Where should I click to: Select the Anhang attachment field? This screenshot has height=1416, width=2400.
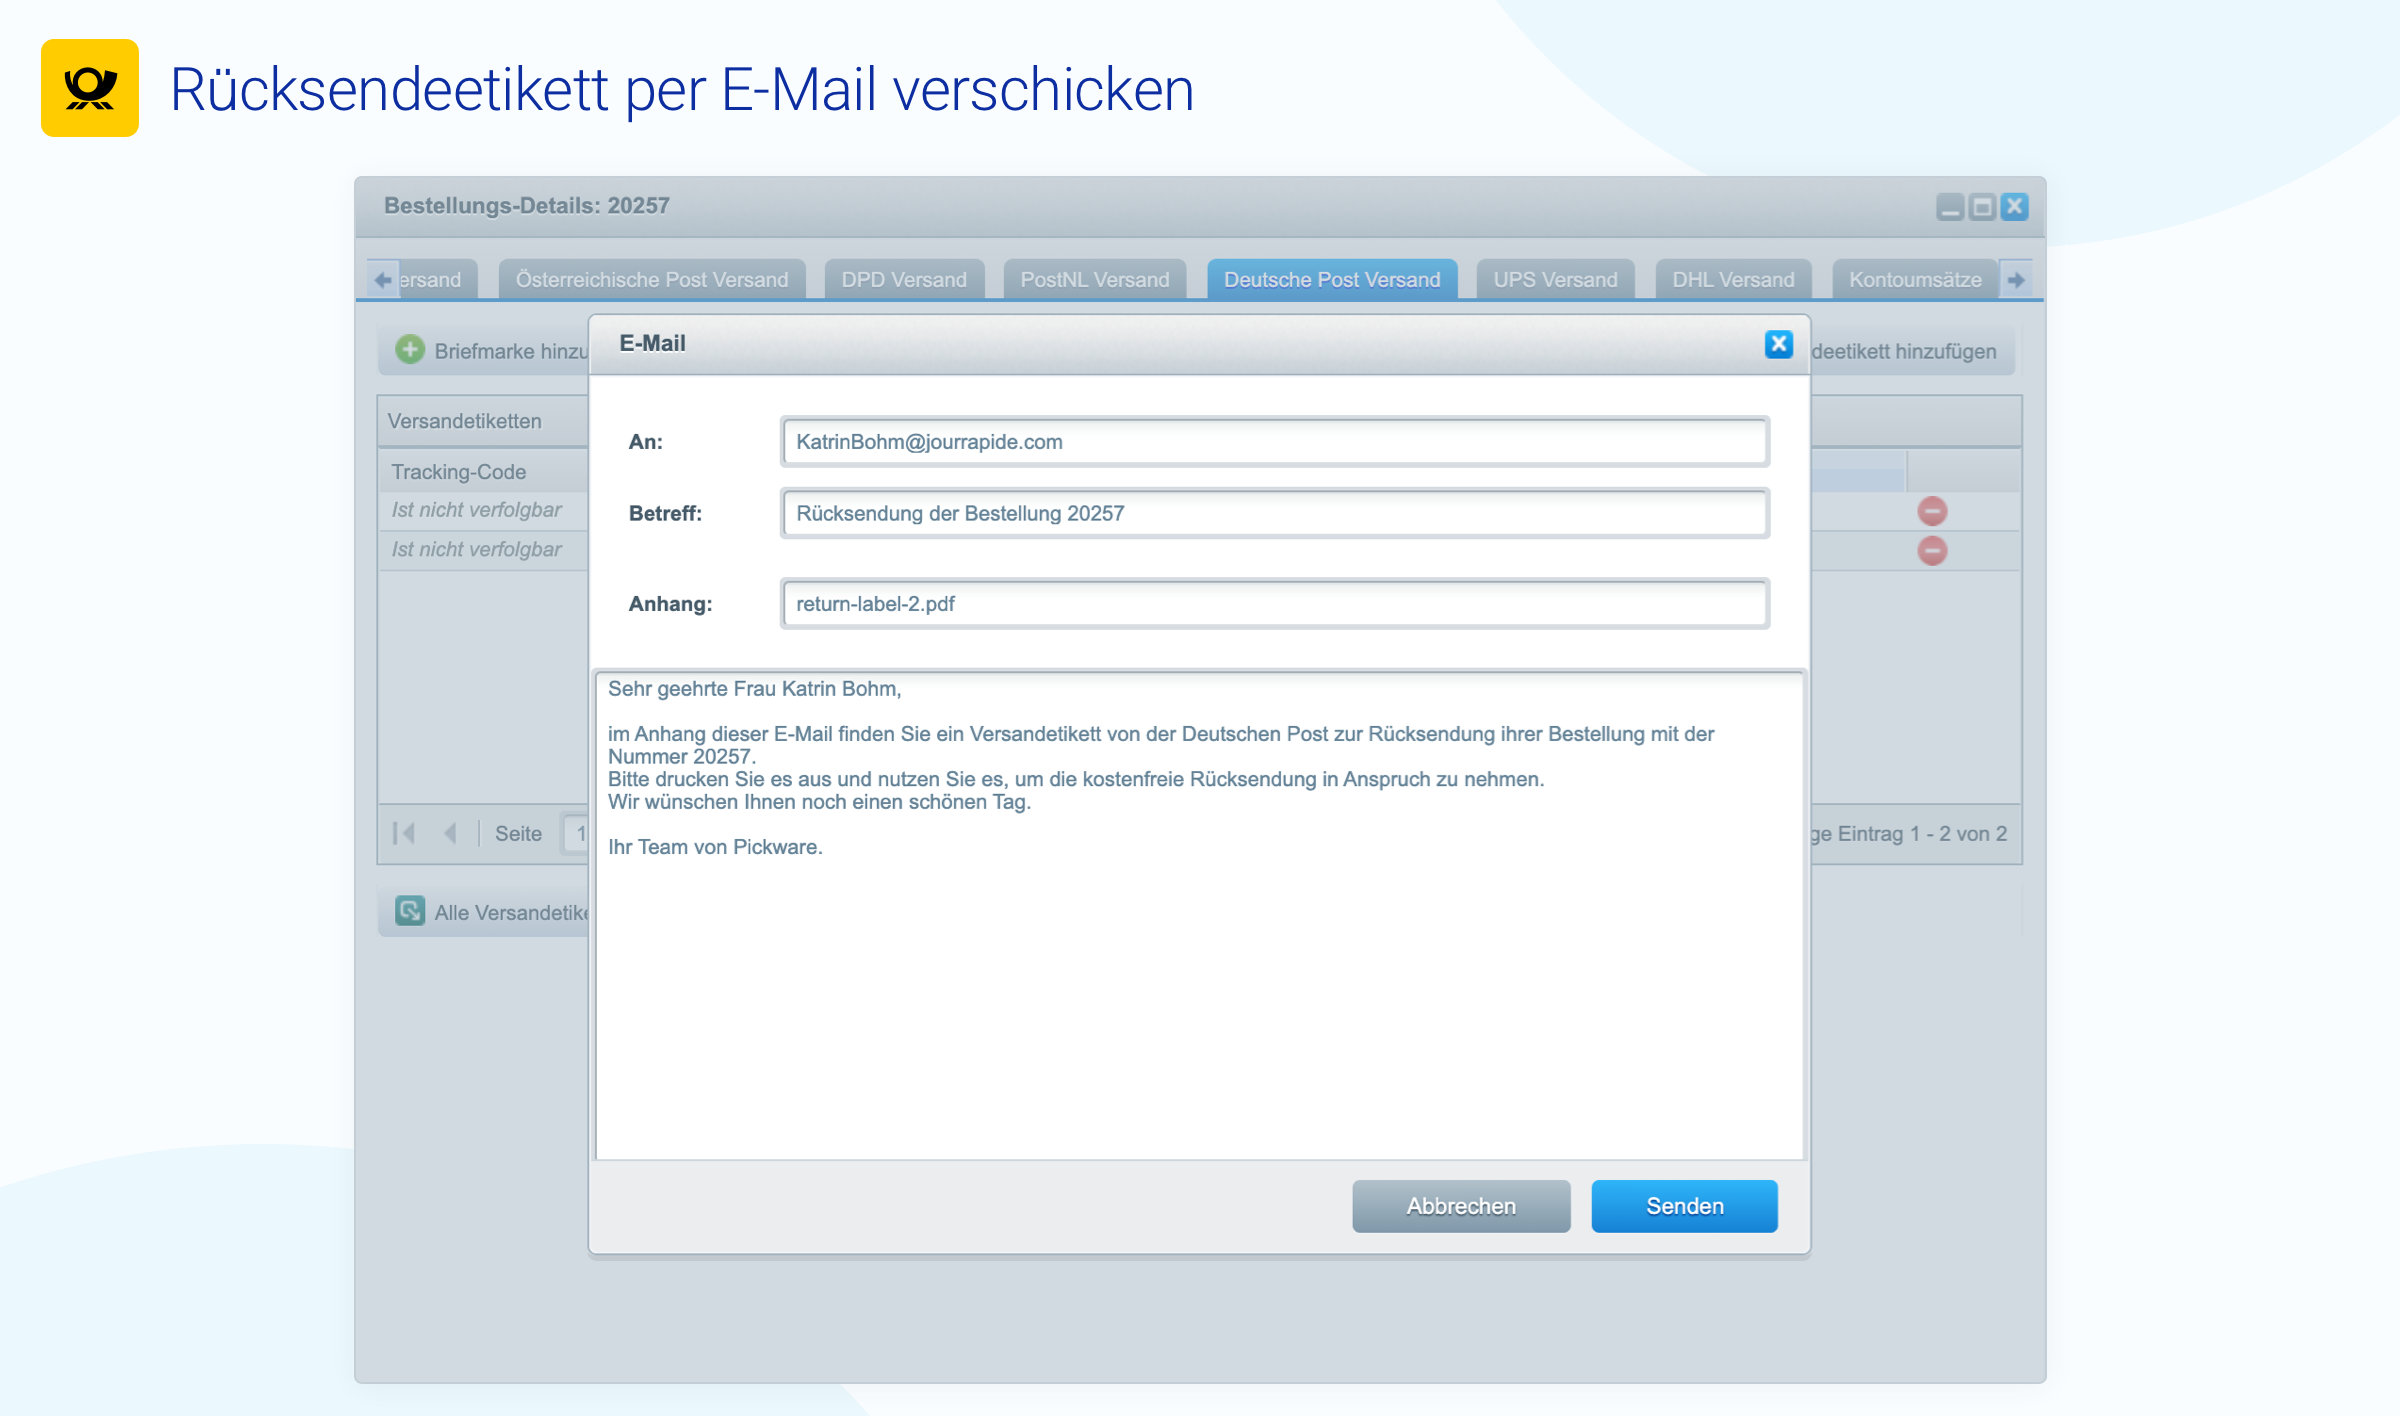[x=1275, y=604]
